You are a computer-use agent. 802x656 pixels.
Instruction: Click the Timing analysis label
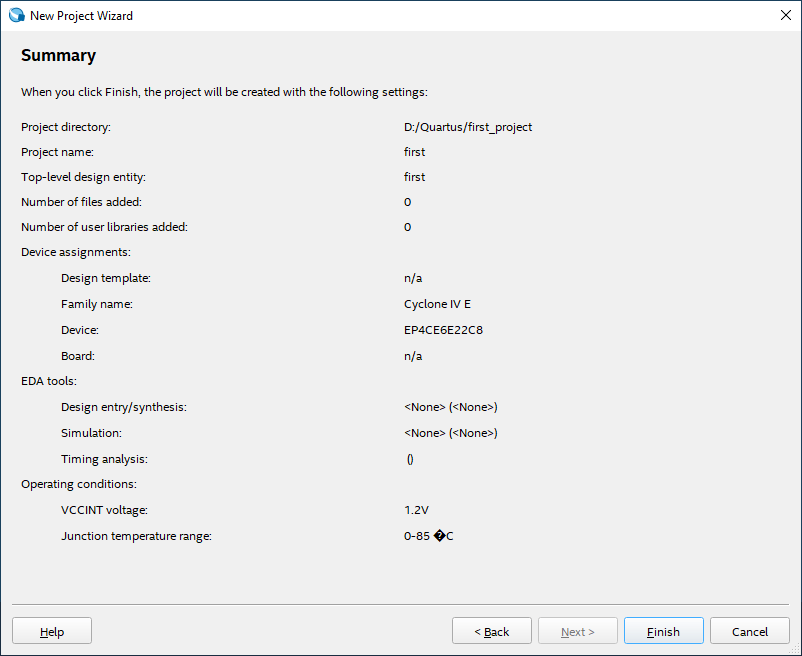(104, 459)
